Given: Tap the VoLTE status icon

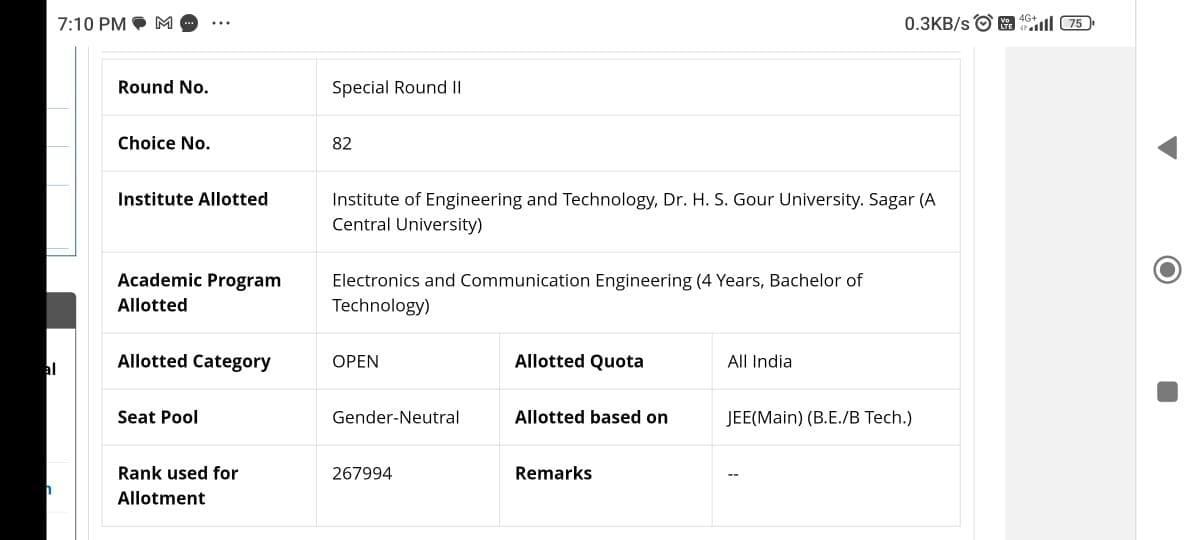Looking at the screenshot, I should (x=1006, y=23).
